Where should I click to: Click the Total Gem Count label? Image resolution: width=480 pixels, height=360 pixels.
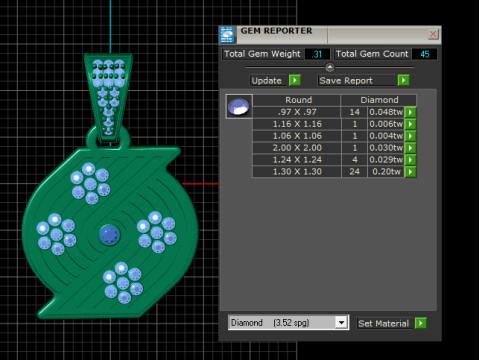[x=372, y=54]
